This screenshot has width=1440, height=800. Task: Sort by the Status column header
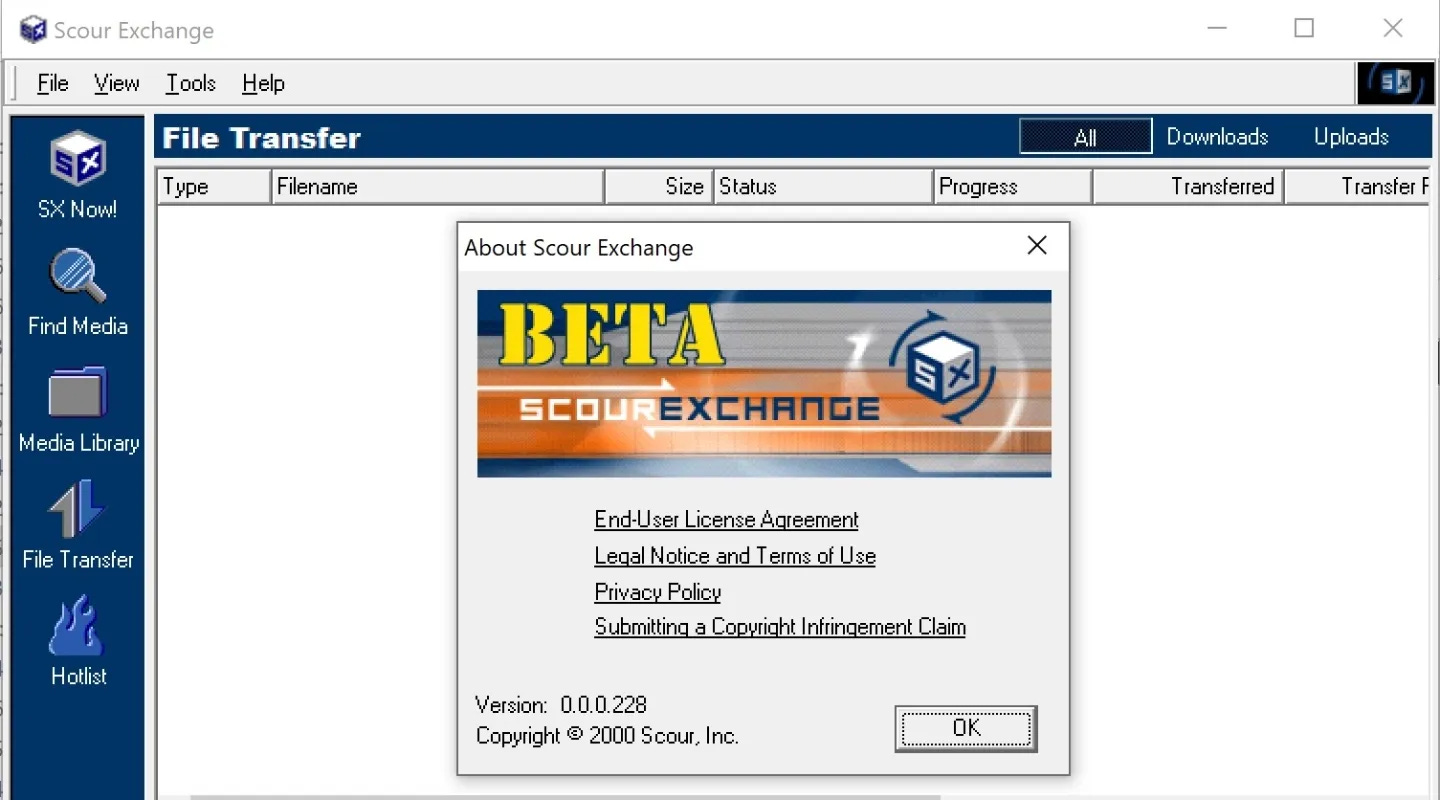click(x=823, y=186)
